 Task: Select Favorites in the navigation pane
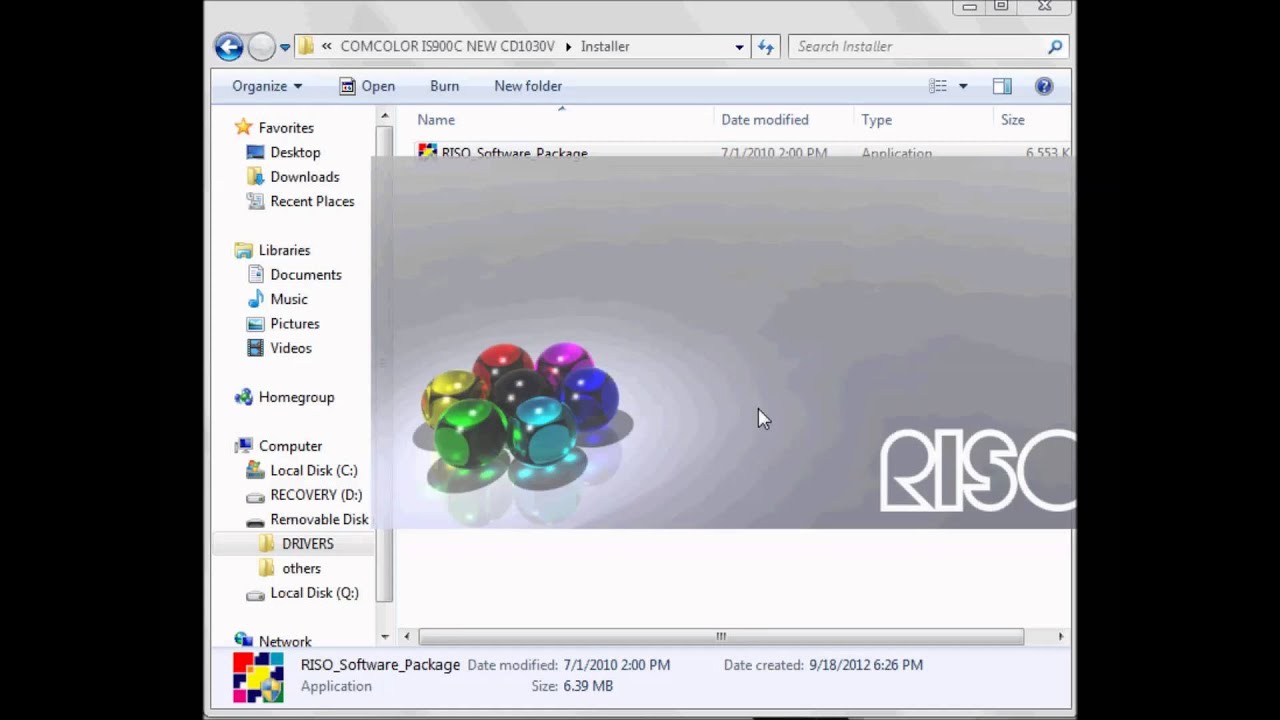tap(286, 128)
